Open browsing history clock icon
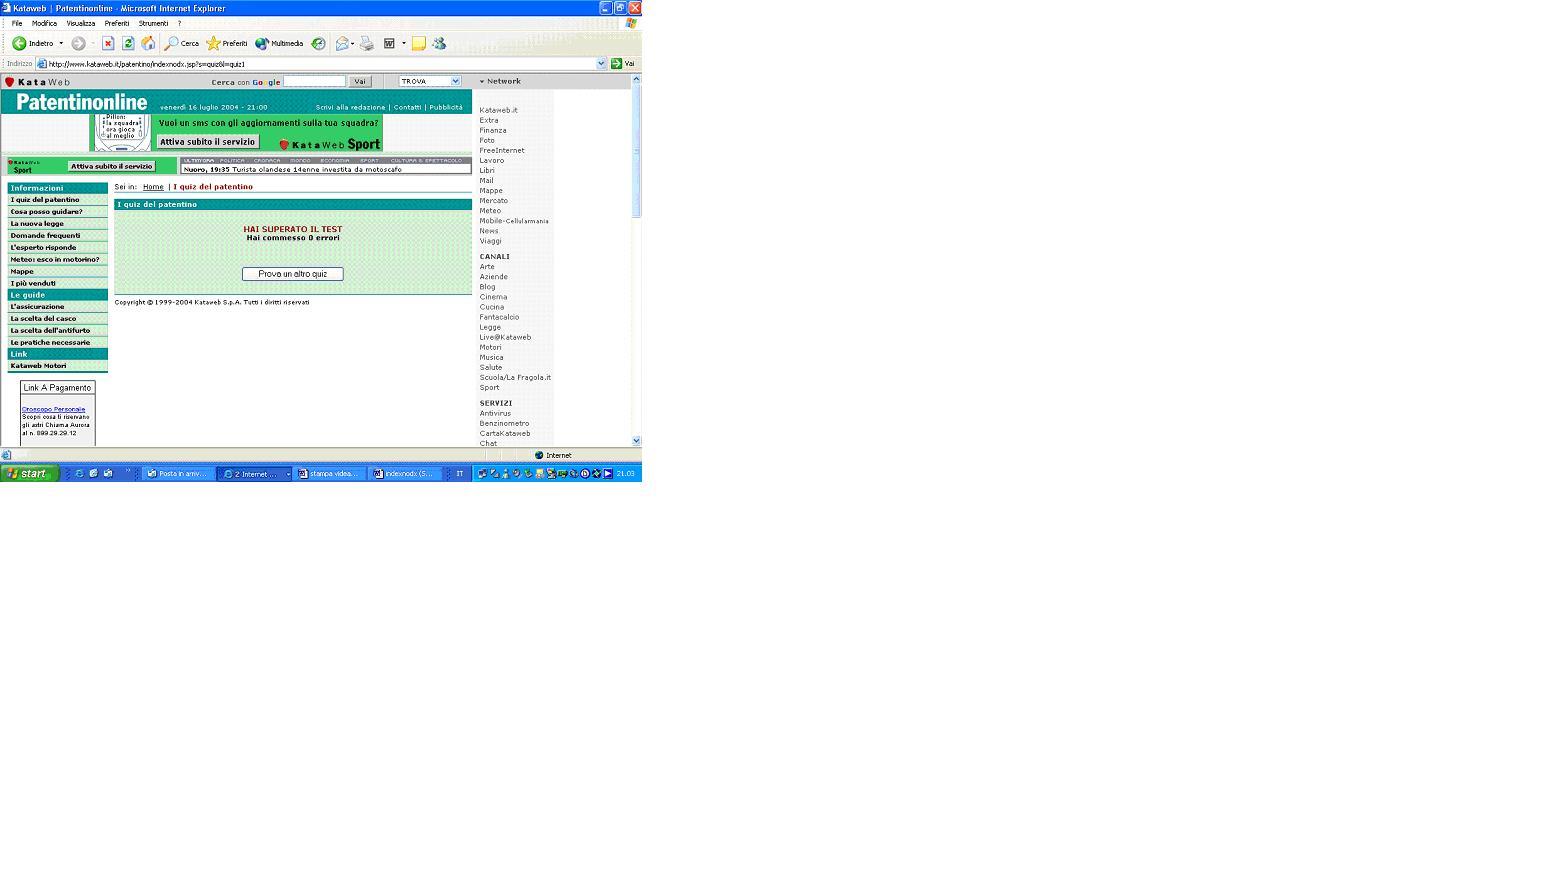This screenshot has width=1556, height=872. point(318,43)
